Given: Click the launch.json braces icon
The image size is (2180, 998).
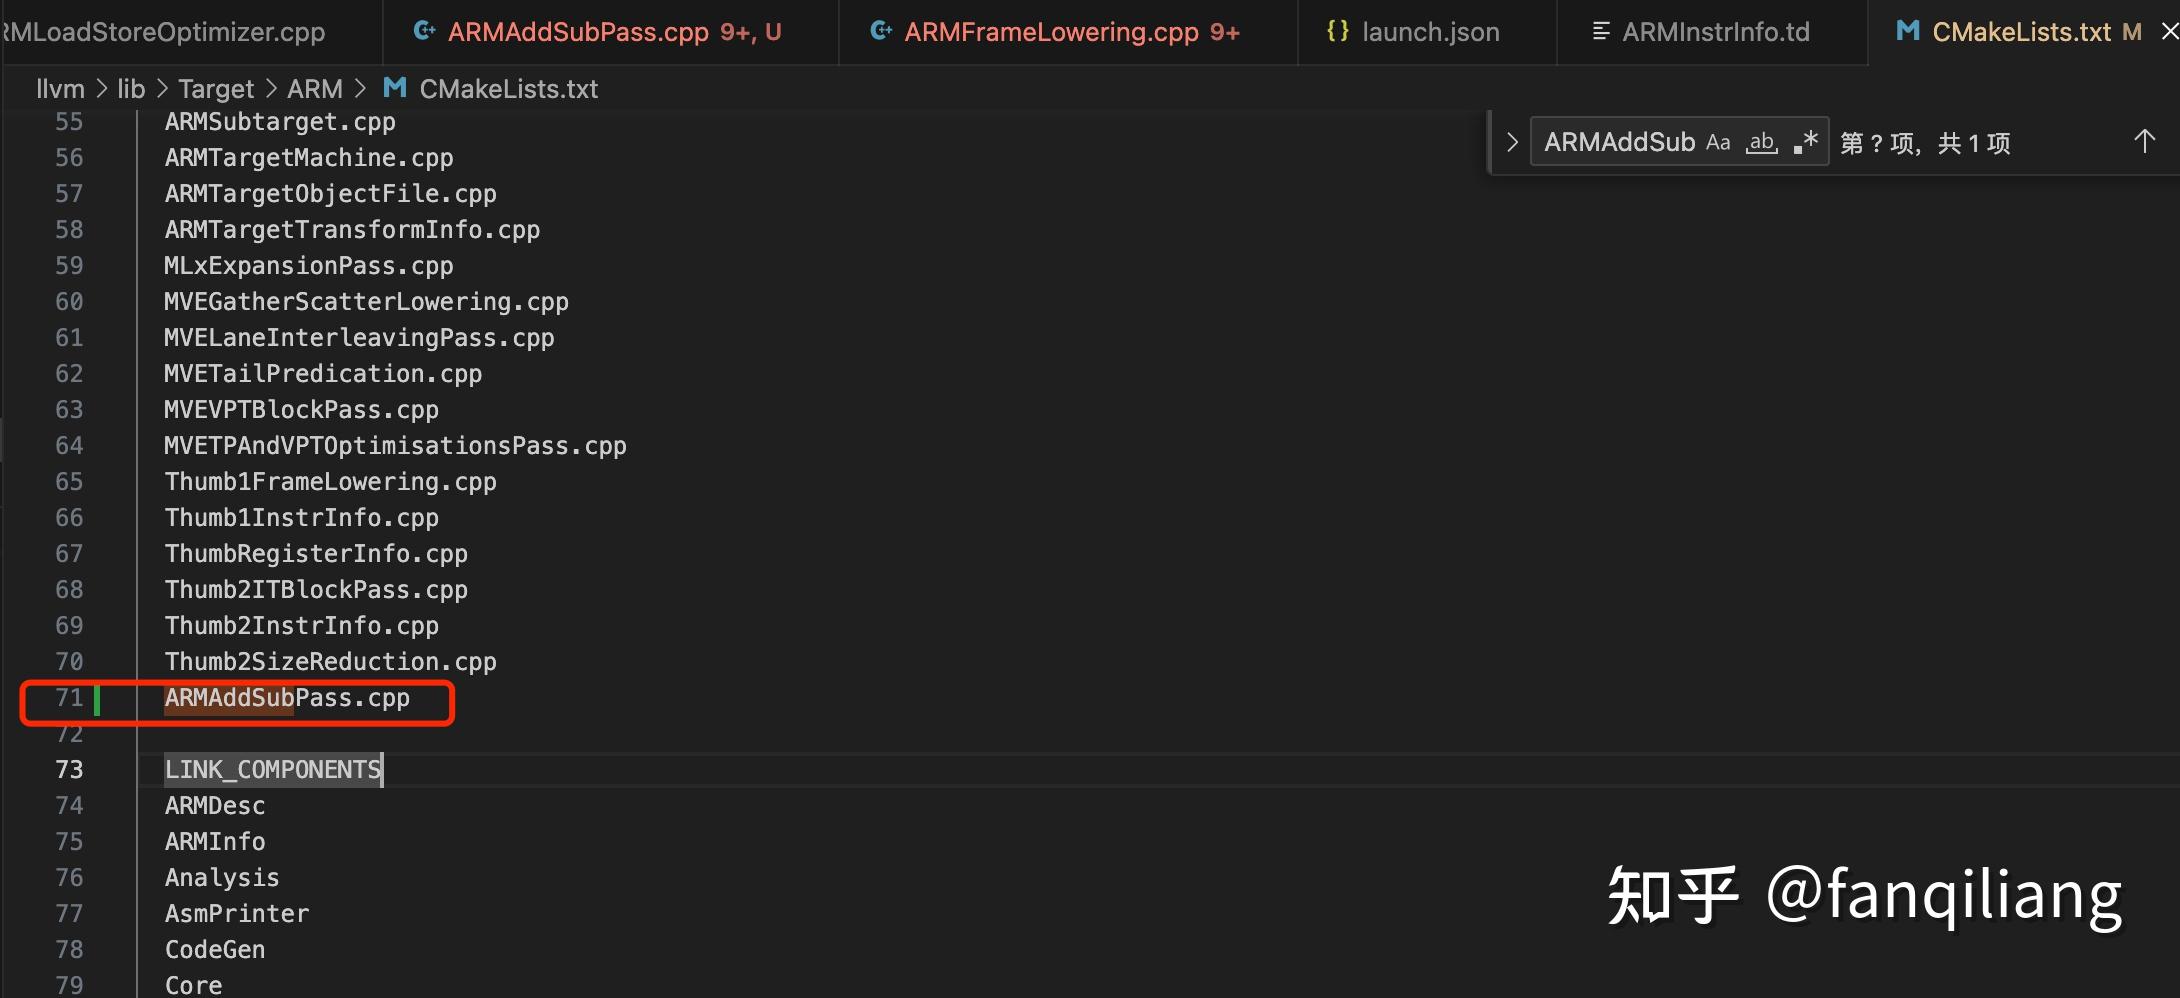Looking at the screenshot, I should 1337,32.
